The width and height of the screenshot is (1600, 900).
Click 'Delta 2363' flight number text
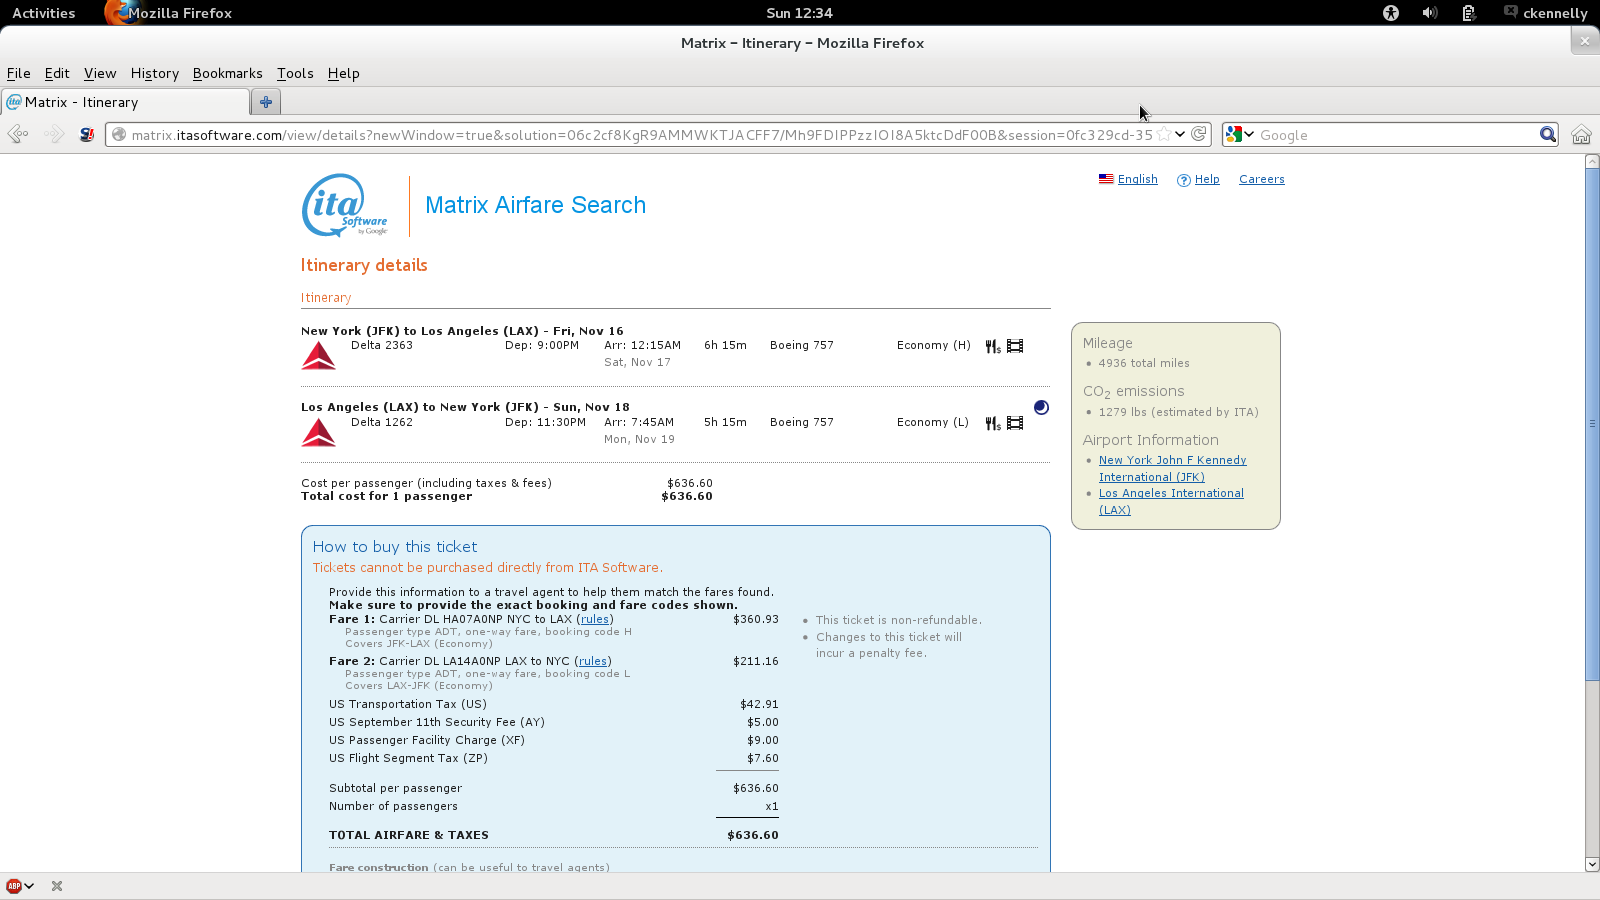381,345
